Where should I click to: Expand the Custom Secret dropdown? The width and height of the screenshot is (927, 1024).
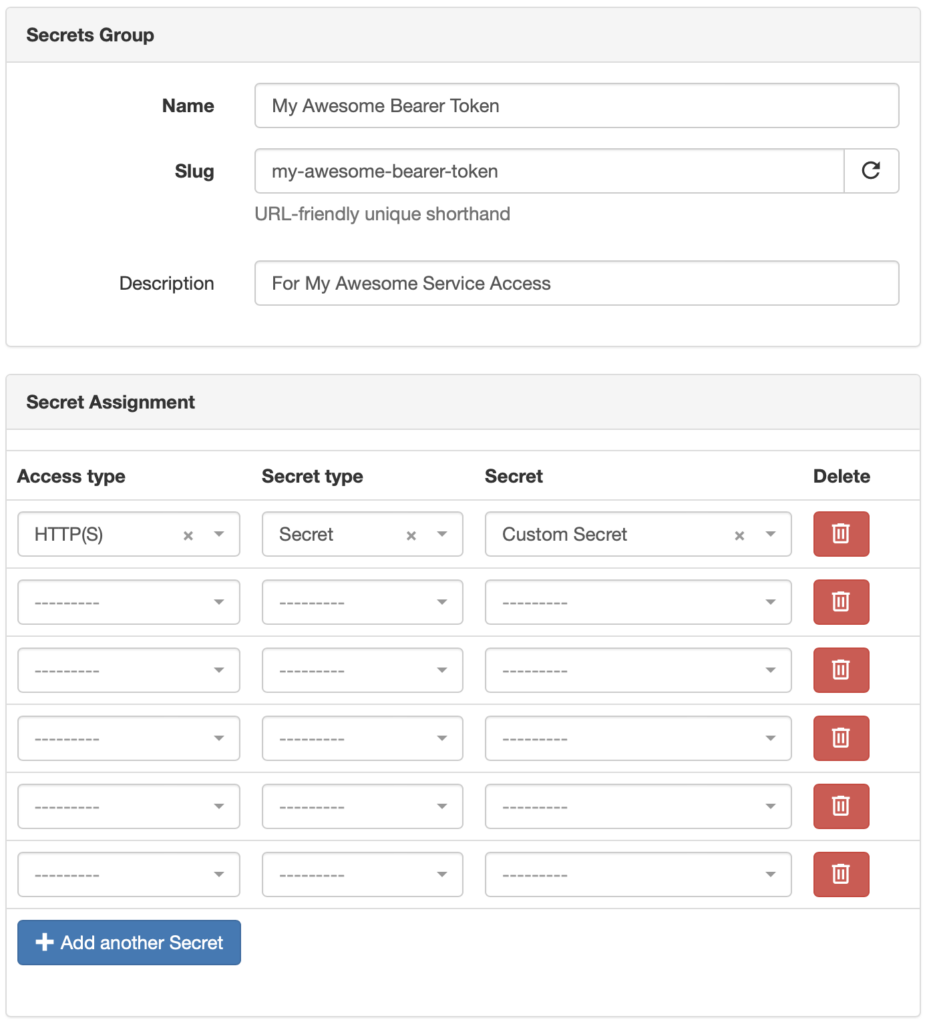(x=770, y=534)
